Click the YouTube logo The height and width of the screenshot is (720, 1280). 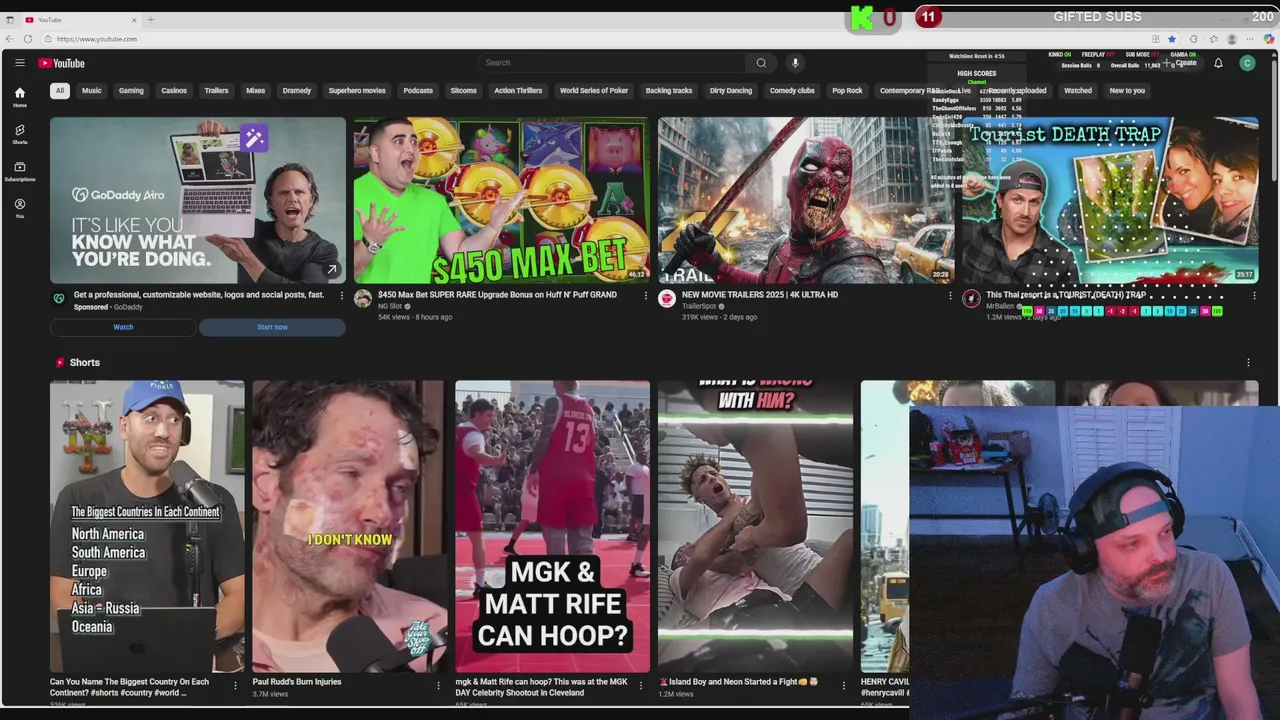(x=62, y=63)
